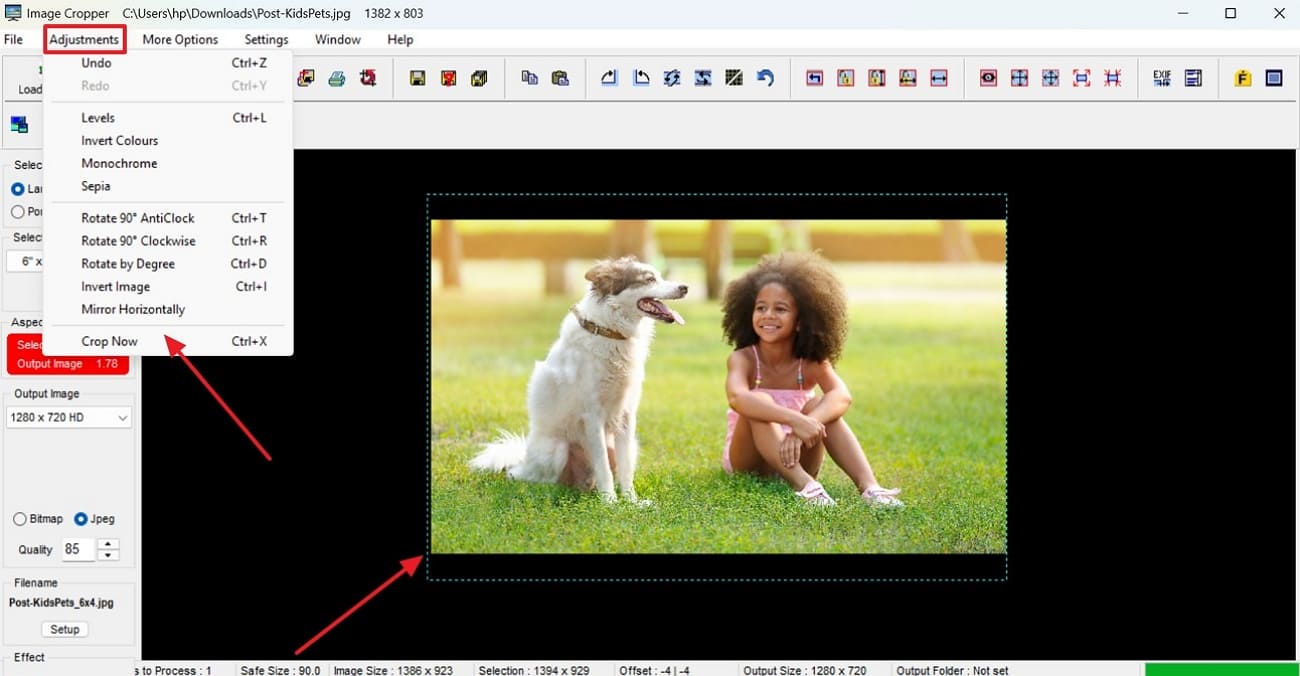Open the EXIF information tool

1162,78
